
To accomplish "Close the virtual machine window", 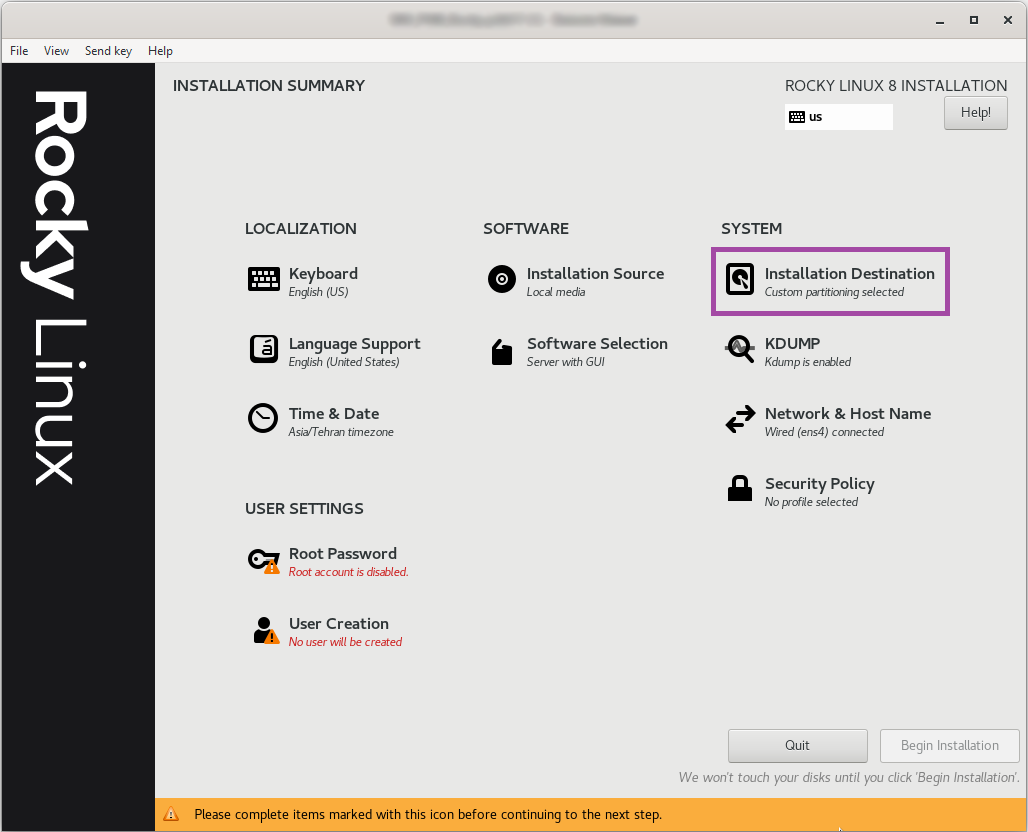I will 1008,20.
